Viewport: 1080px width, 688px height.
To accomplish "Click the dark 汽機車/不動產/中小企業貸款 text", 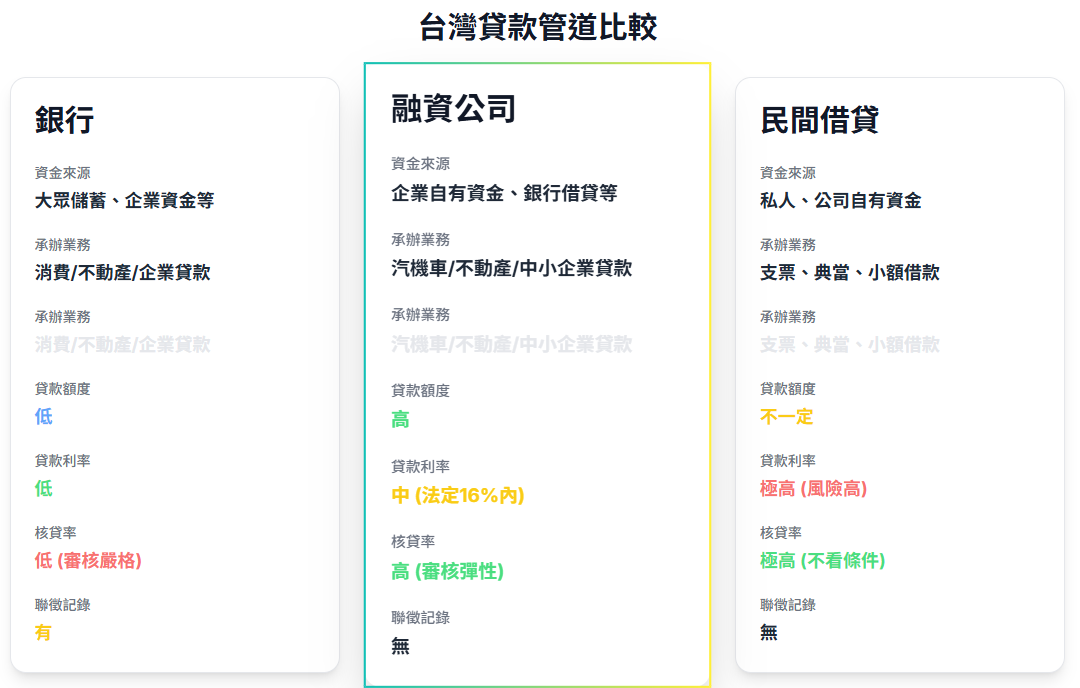I will [511, 268].
